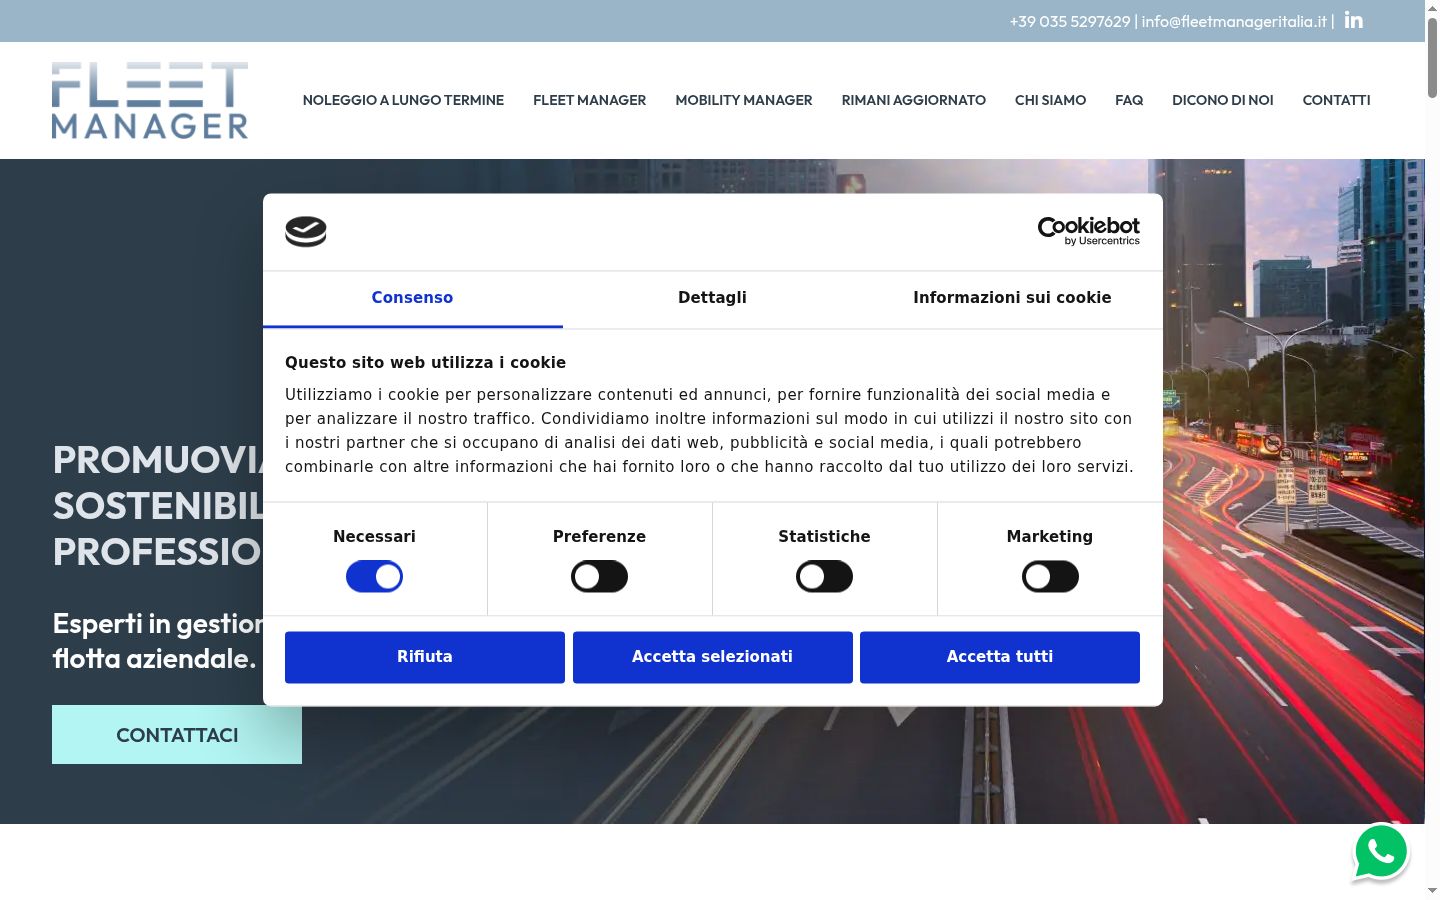Viewport: 1440px width, 900px height.
Task: Click the cookie dialog site logo icon
Action: click(306, 232)
